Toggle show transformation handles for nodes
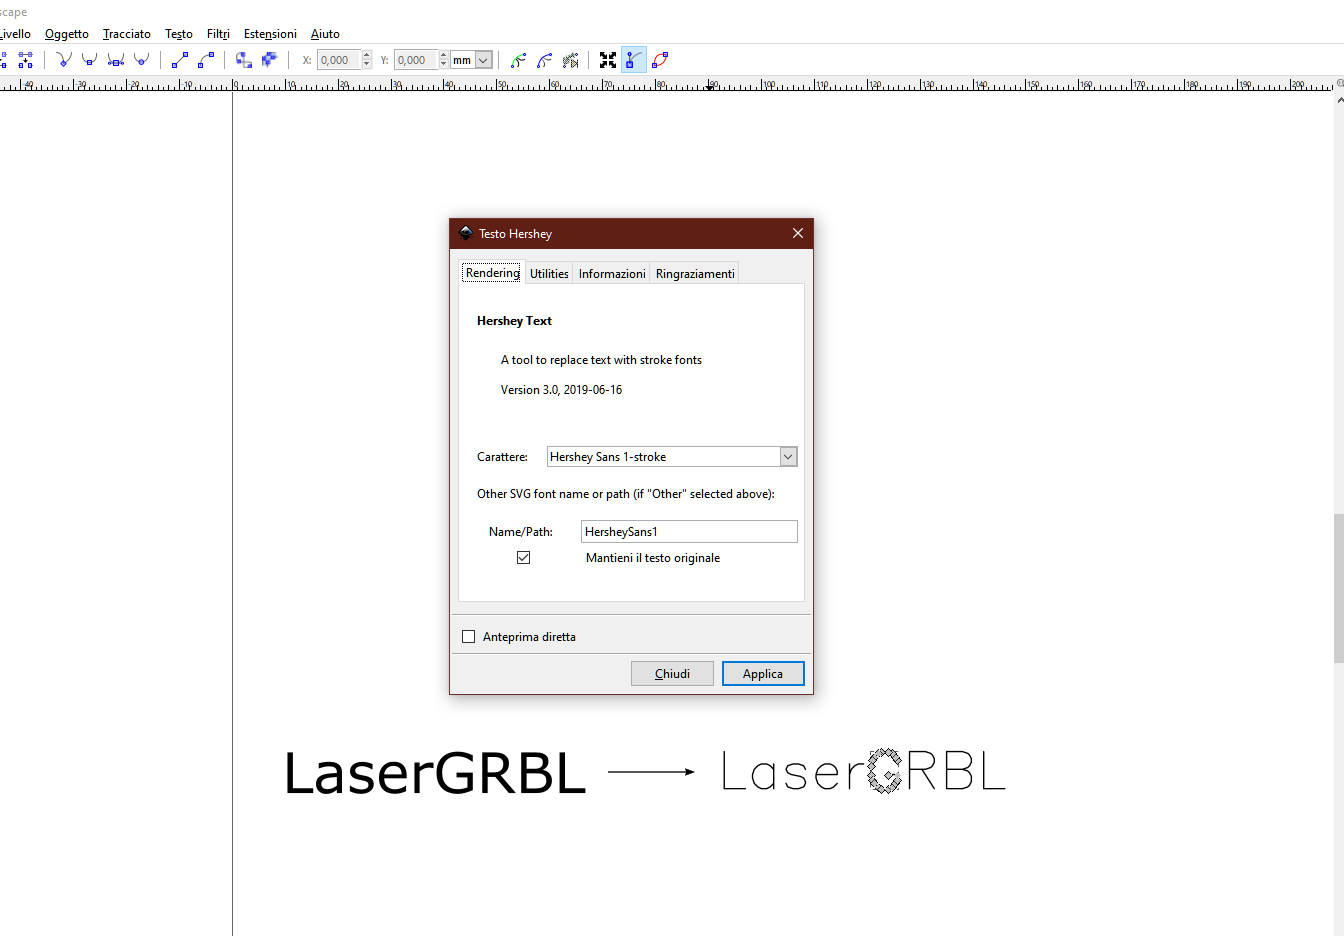1344x936 pixels. pyautogui.click(x=608, y=60)
